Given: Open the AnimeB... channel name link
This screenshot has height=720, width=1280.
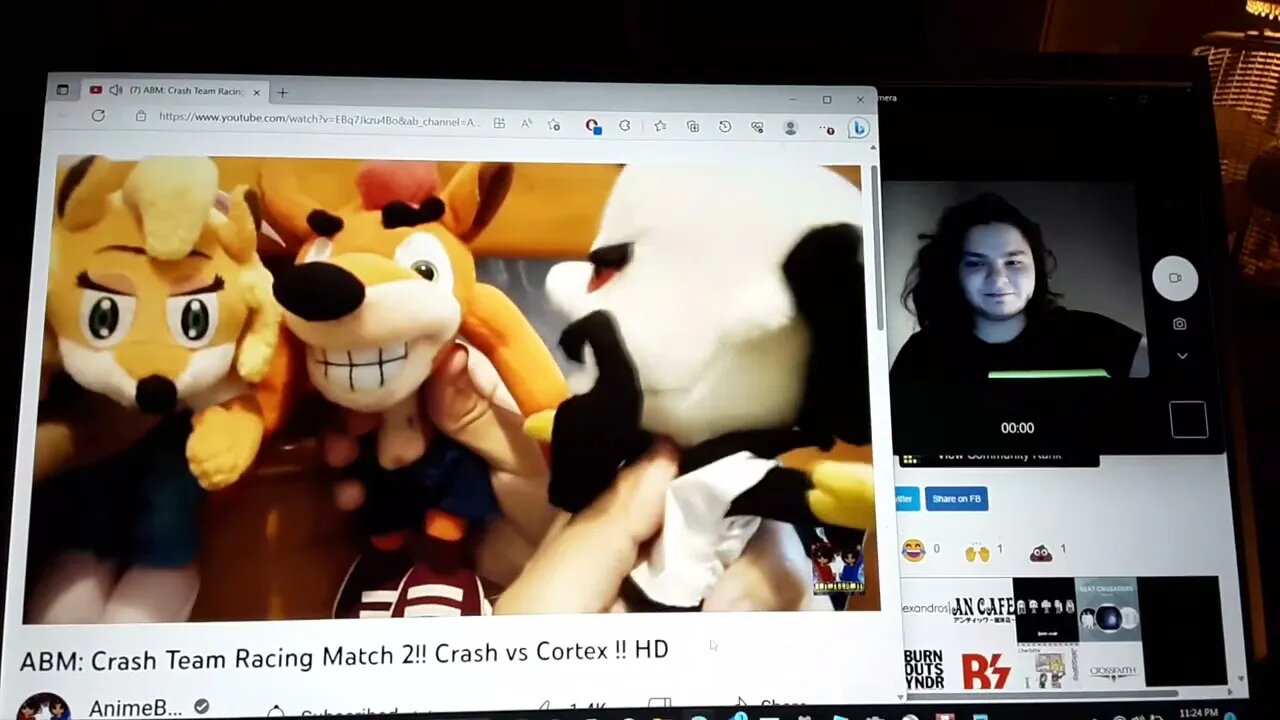Looking at the screenshot, I should click(x=136, y=708).
